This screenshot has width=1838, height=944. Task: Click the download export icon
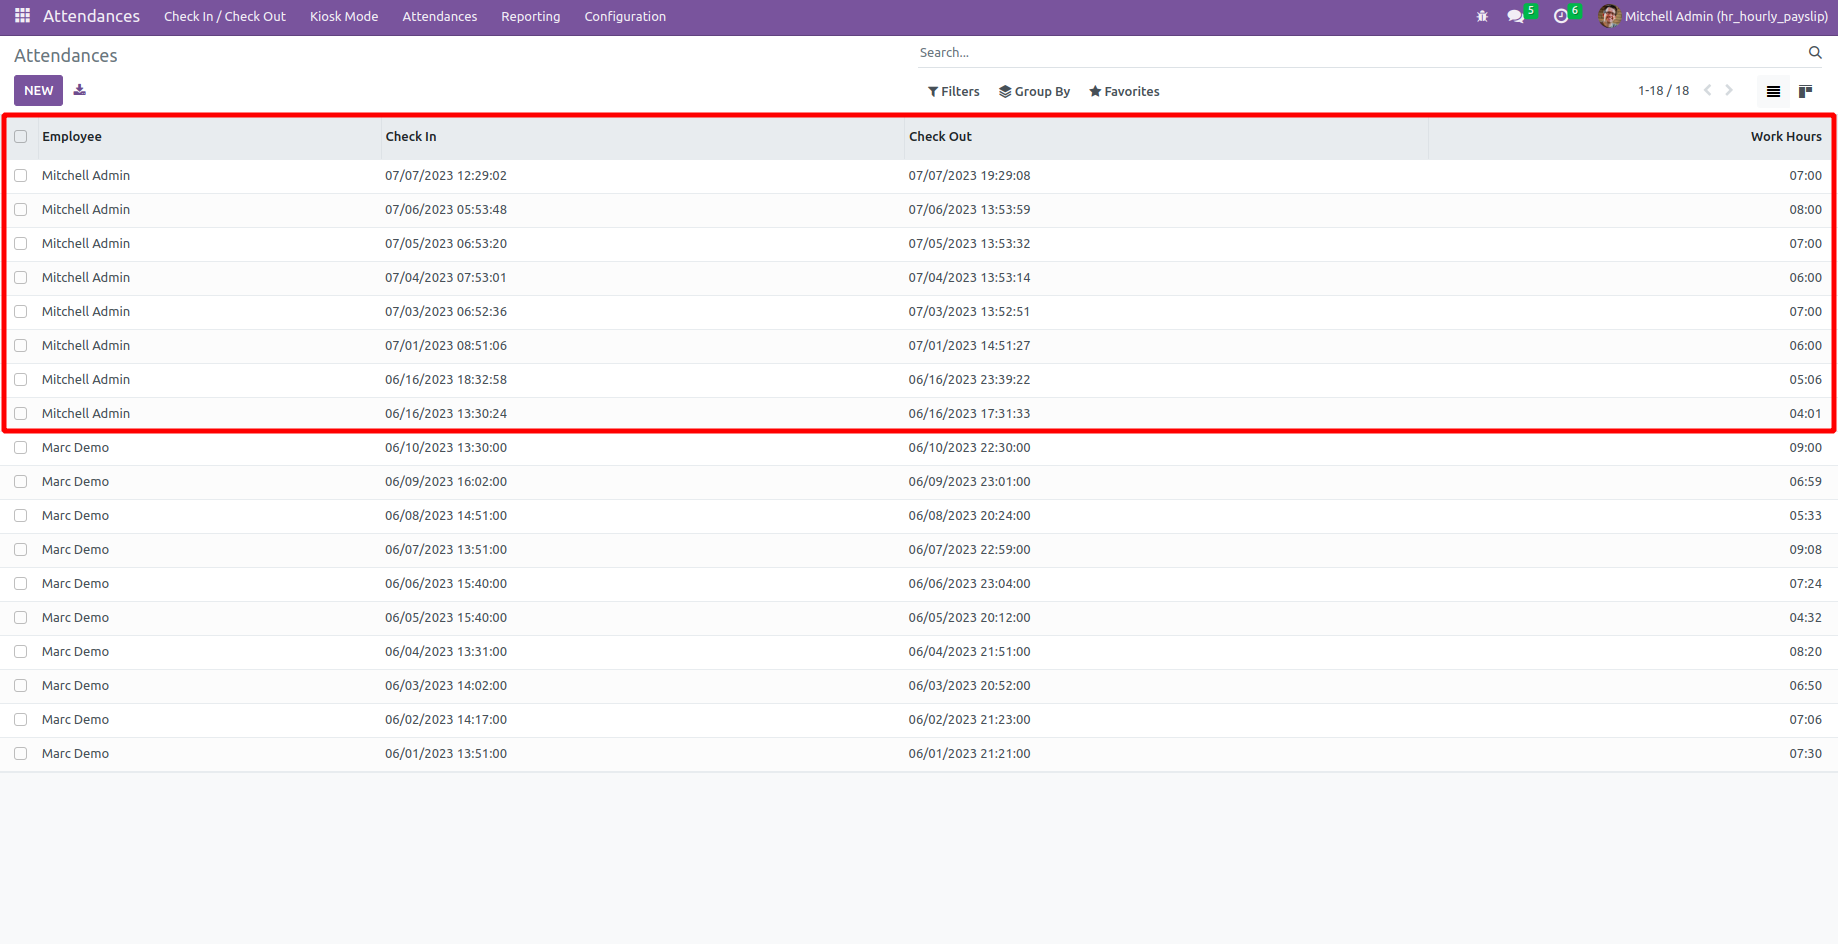click(x=80, y=90)
